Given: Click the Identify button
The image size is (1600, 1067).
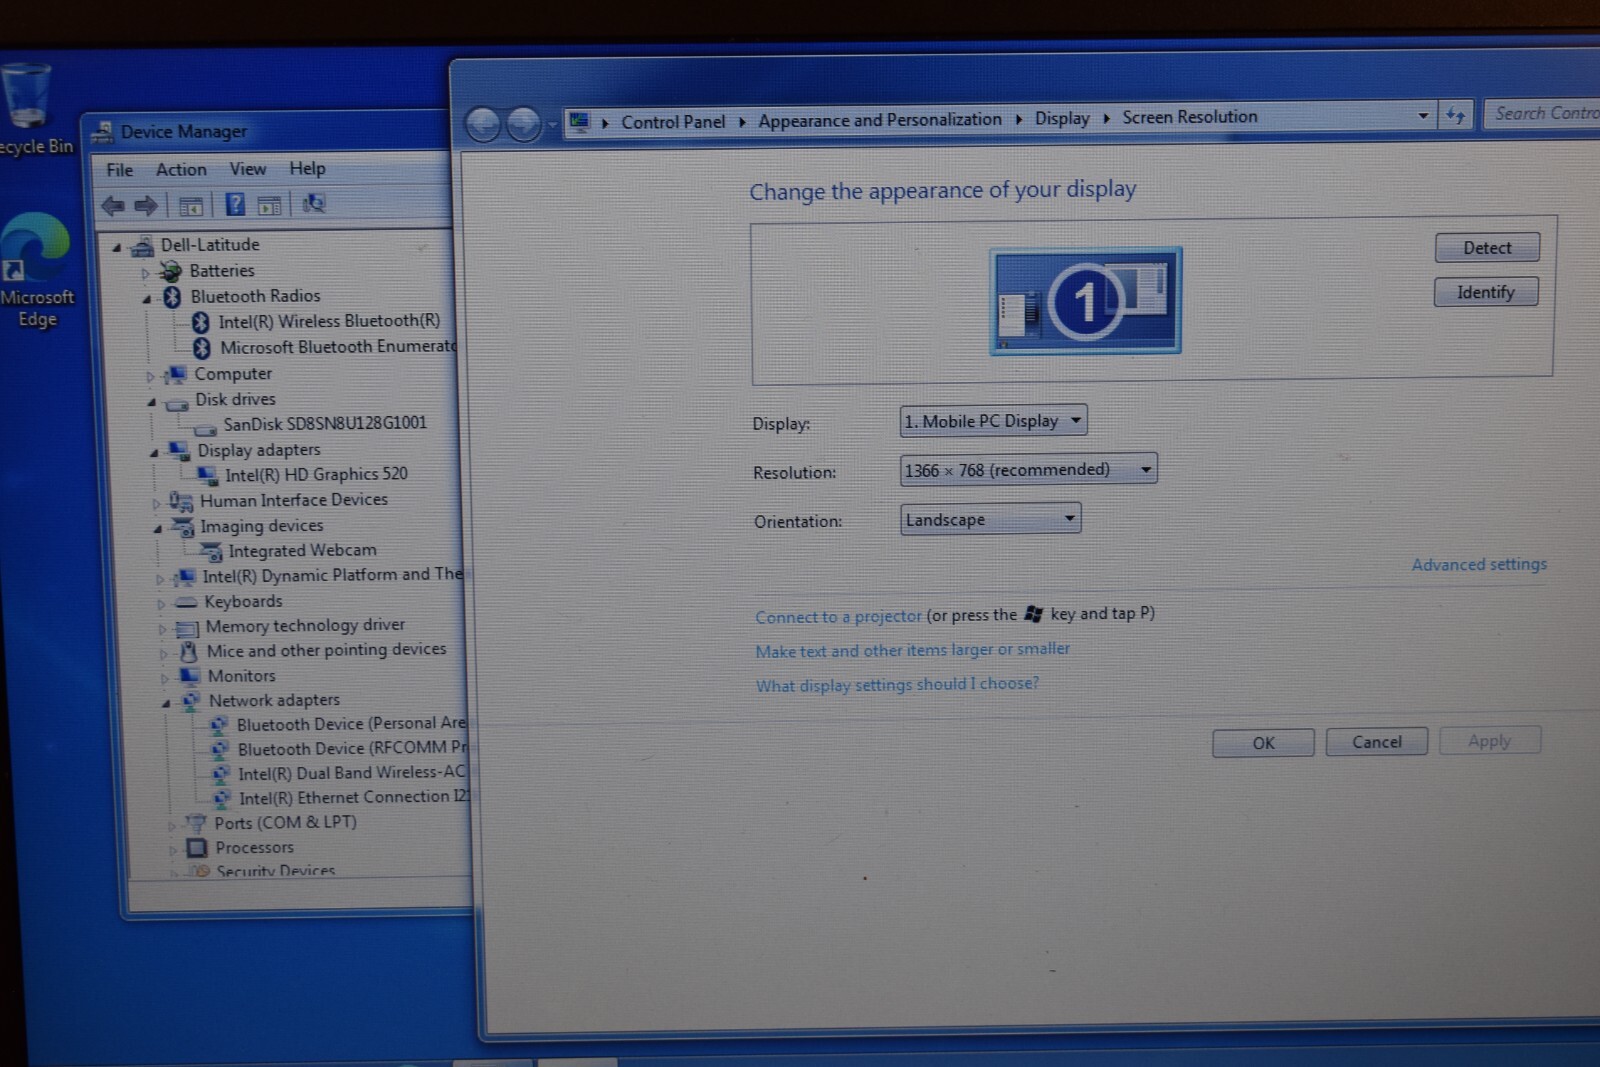Looking at the screenshot, I should (1486, 292).
